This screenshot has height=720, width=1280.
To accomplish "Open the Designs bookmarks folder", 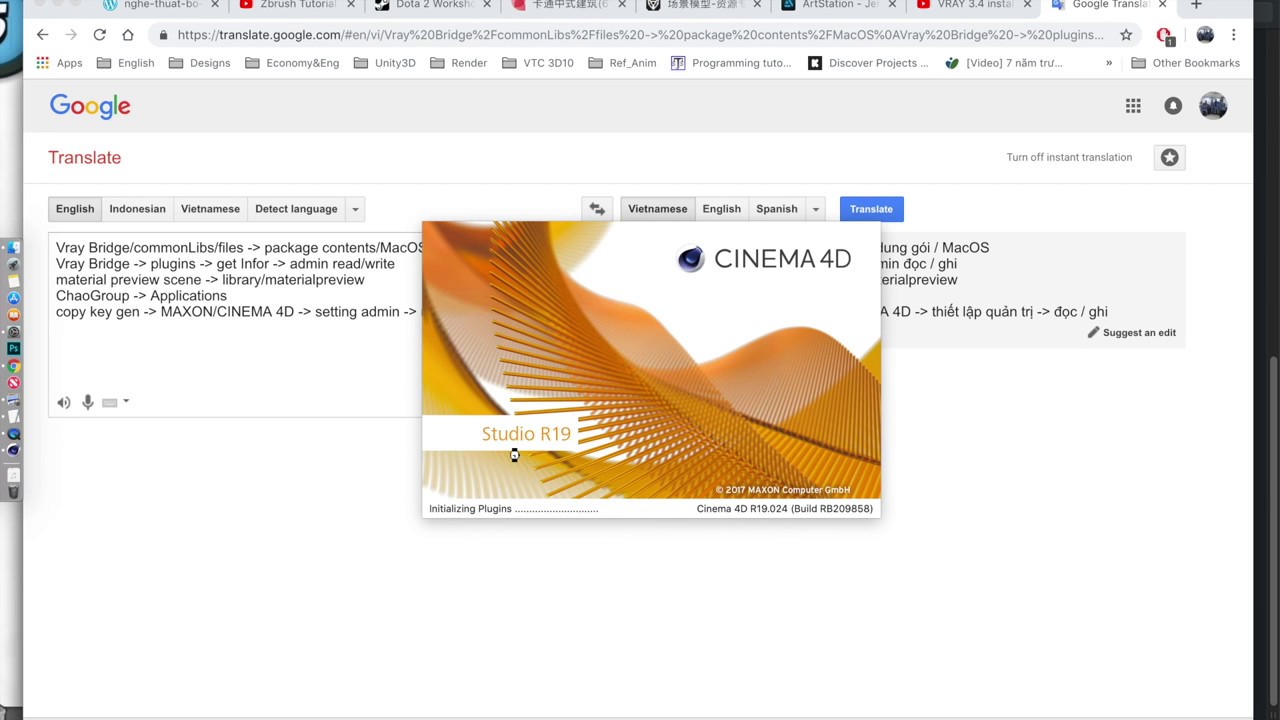I will (x=199, y=63).
